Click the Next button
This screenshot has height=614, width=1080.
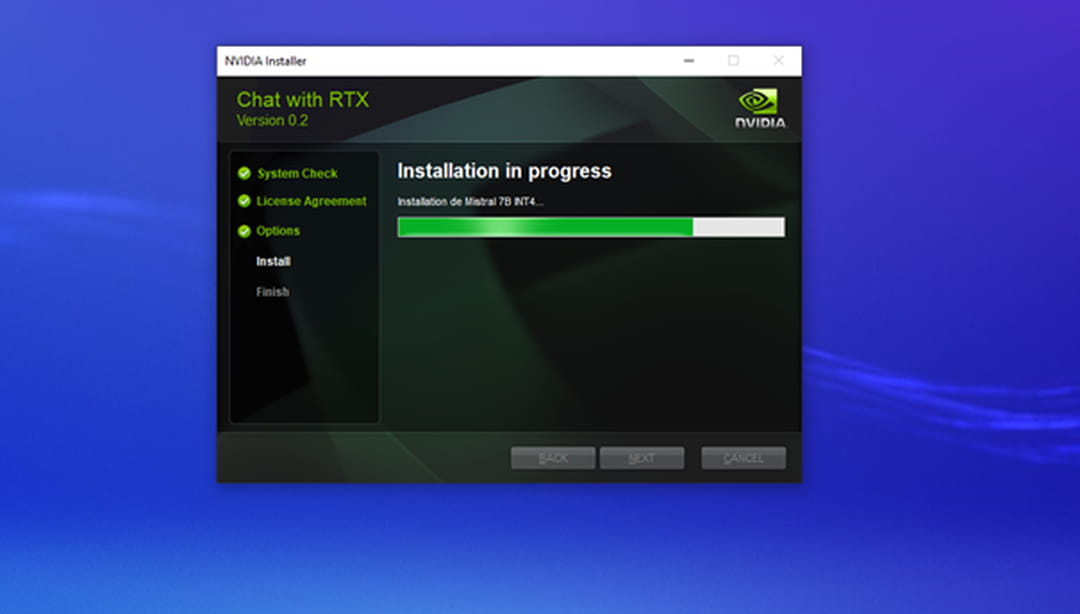click(x=642, y=458)
